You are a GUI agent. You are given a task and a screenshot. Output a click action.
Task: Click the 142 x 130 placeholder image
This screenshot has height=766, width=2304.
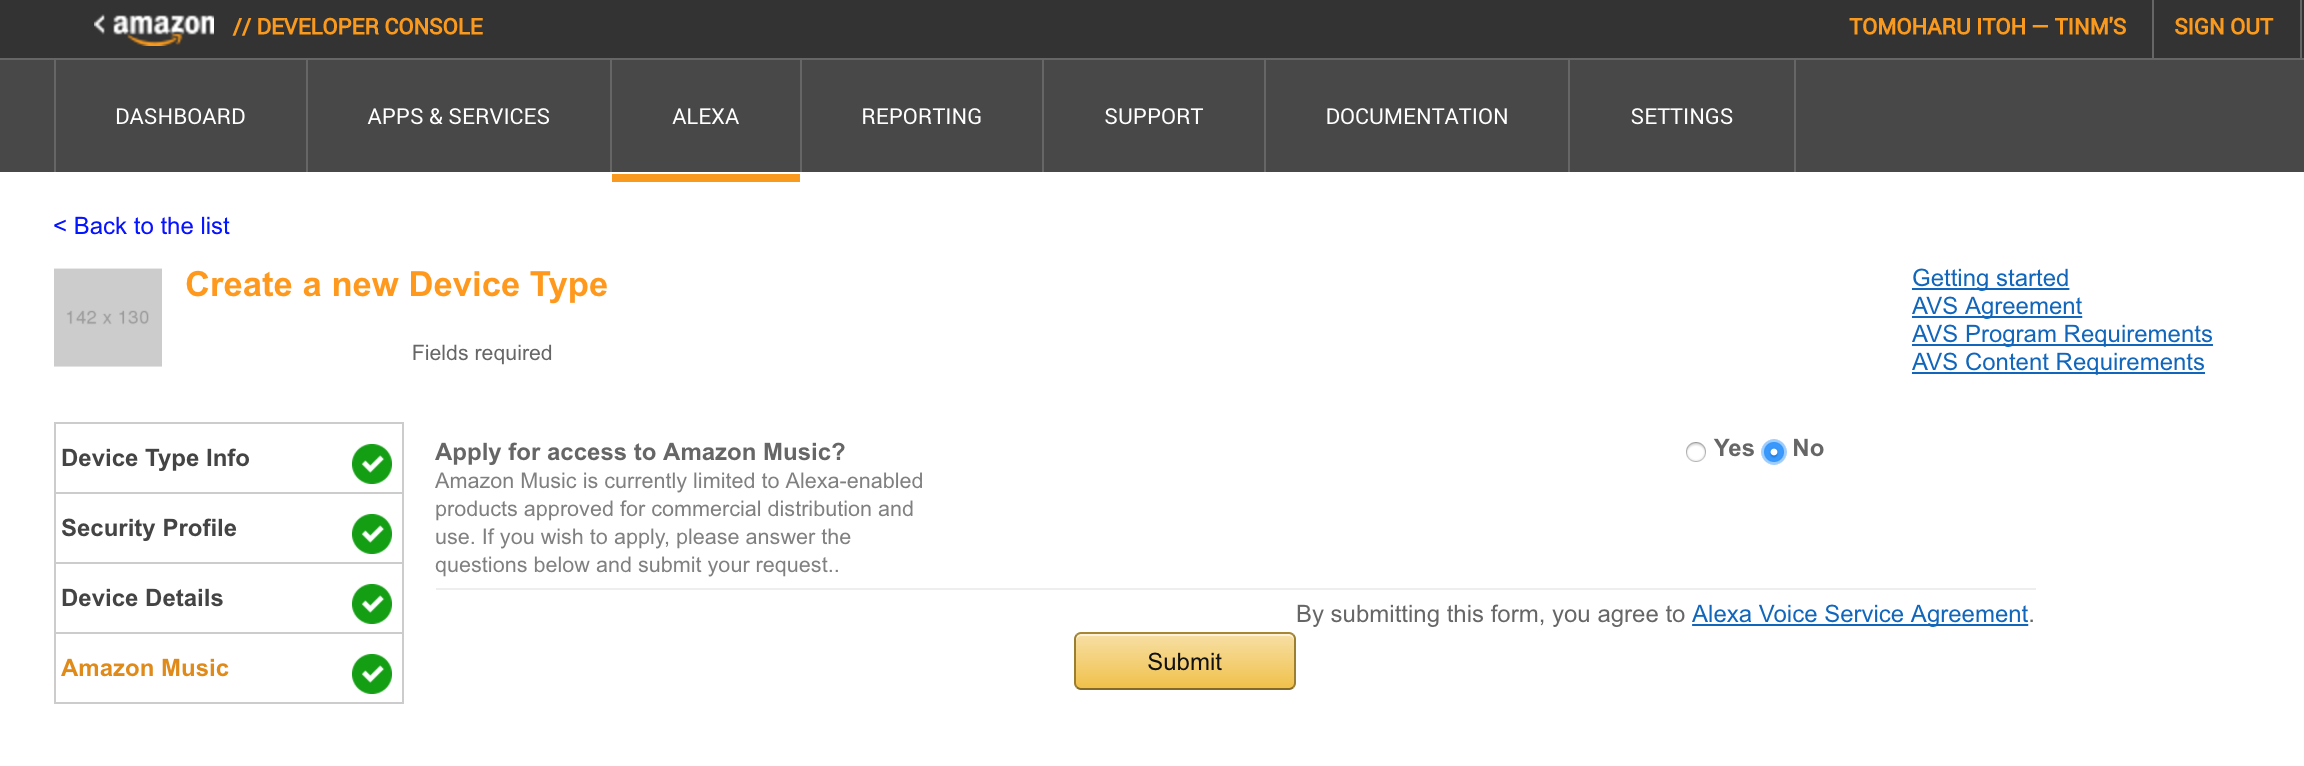pos(108,317)
